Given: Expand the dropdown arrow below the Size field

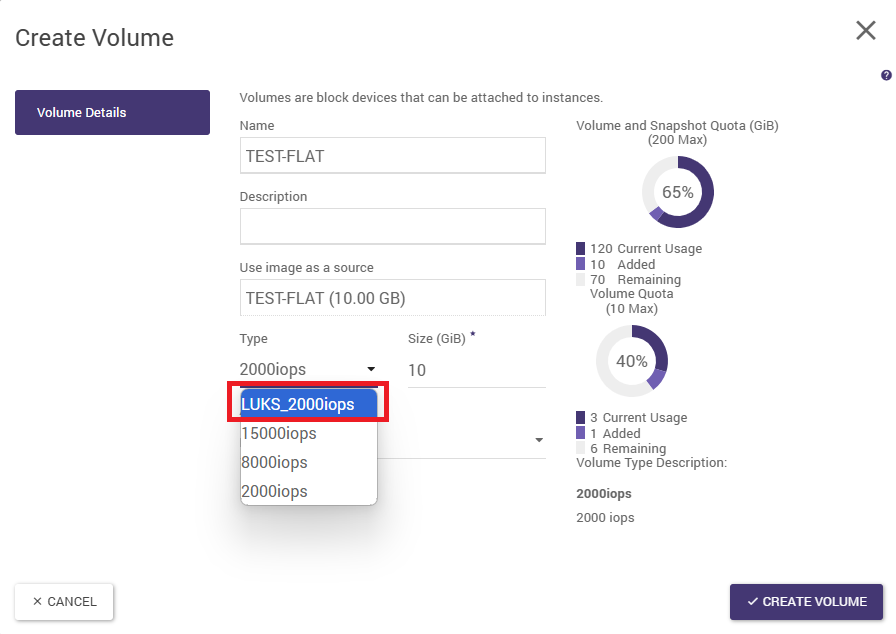Looking at the screenshot, I should click(x=539, y=440).
